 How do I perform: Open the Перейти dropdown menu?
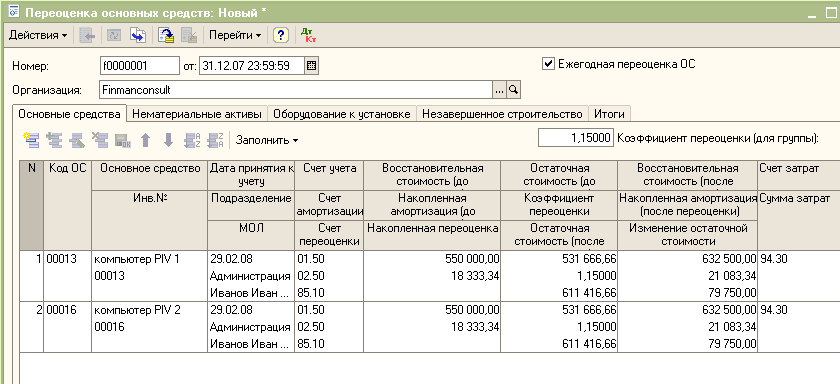coord(235,35)
